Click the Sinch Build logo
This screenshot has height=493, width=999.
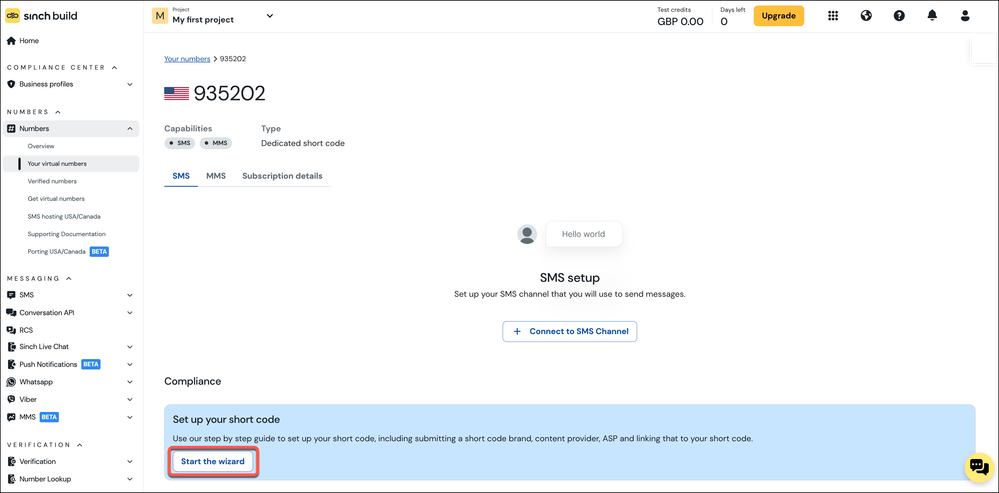tap(41, 15)
